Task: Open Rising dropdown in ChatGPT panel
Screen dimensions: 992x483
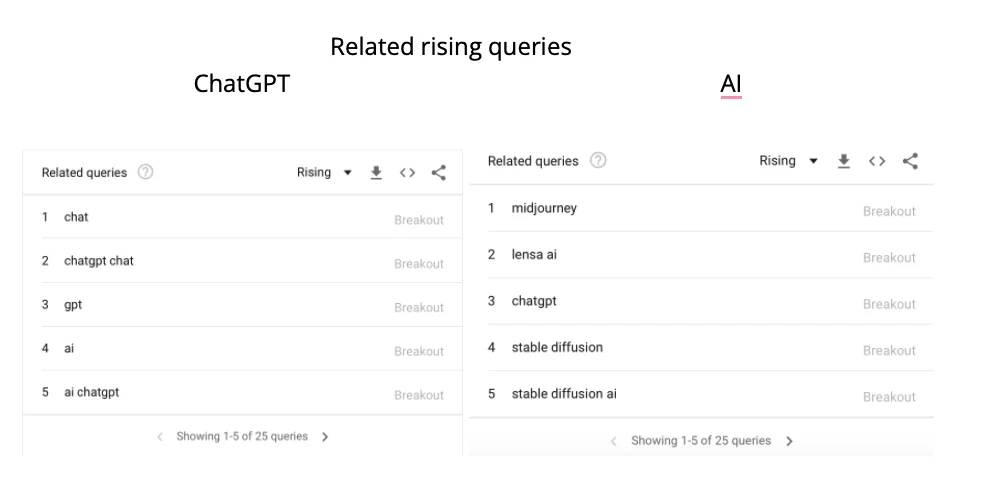Action: pyautogui.click(x=324, y=173)
